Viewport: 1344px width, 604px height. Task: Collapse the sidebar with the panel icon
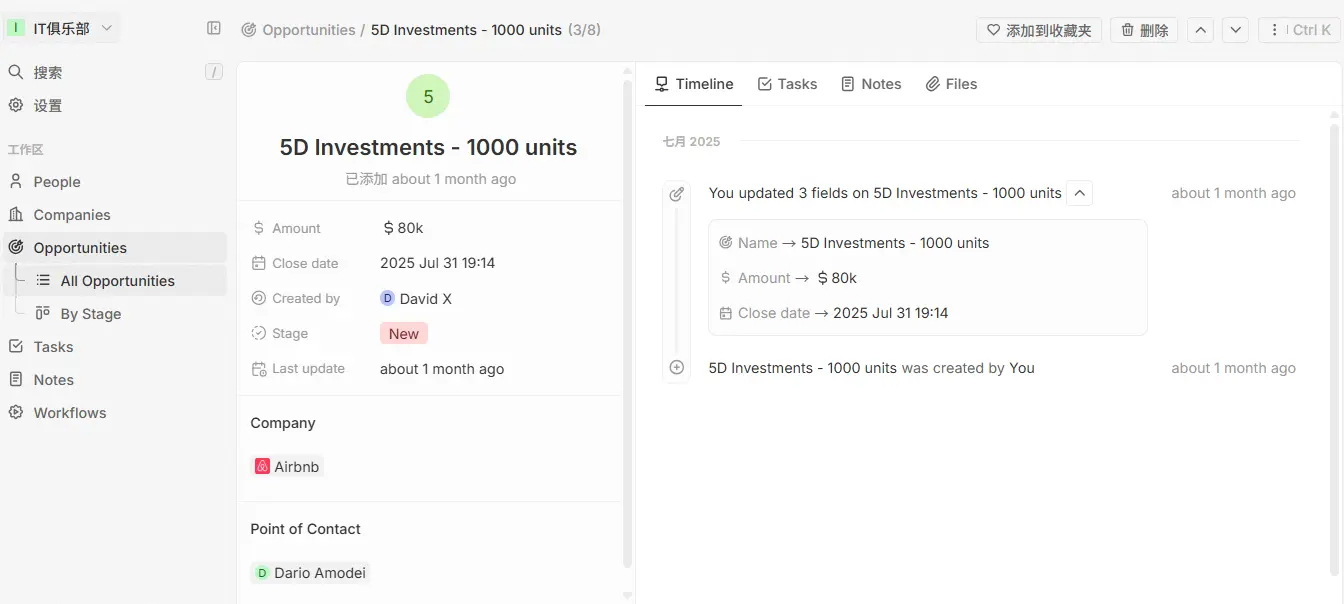click(214, 29)
